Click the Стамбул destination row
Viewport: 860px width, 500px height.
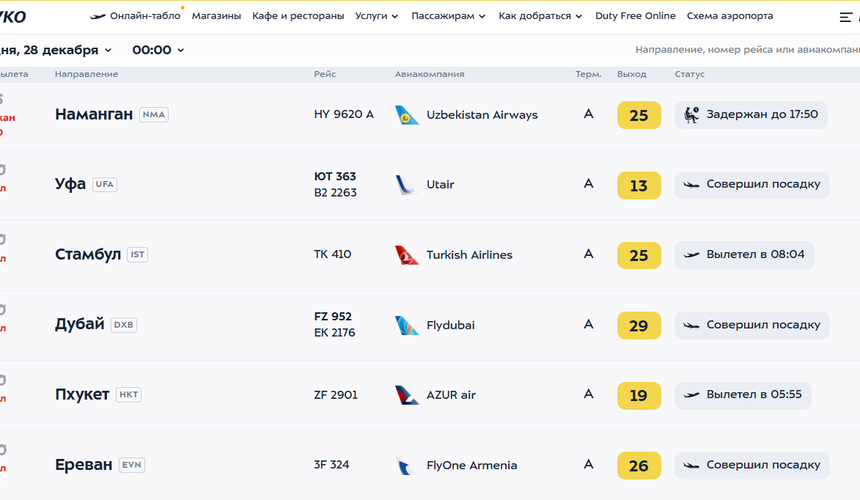[88, 255]
